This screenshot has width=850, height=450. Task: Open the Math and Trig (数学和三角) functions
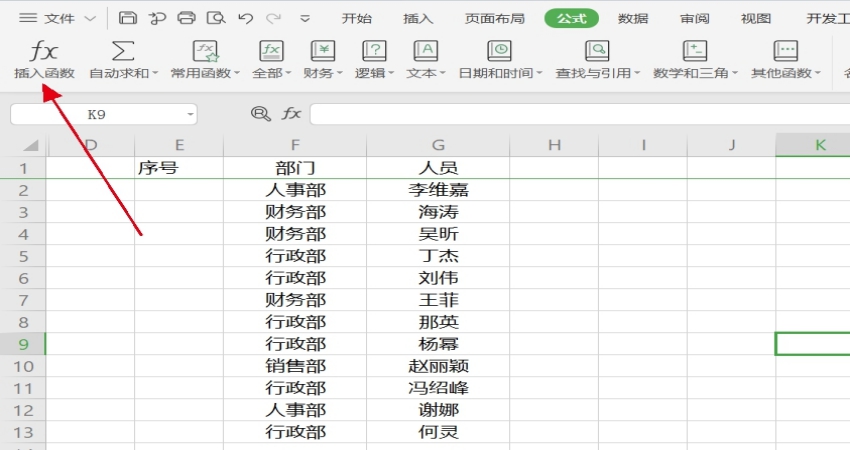coord(694,51)
